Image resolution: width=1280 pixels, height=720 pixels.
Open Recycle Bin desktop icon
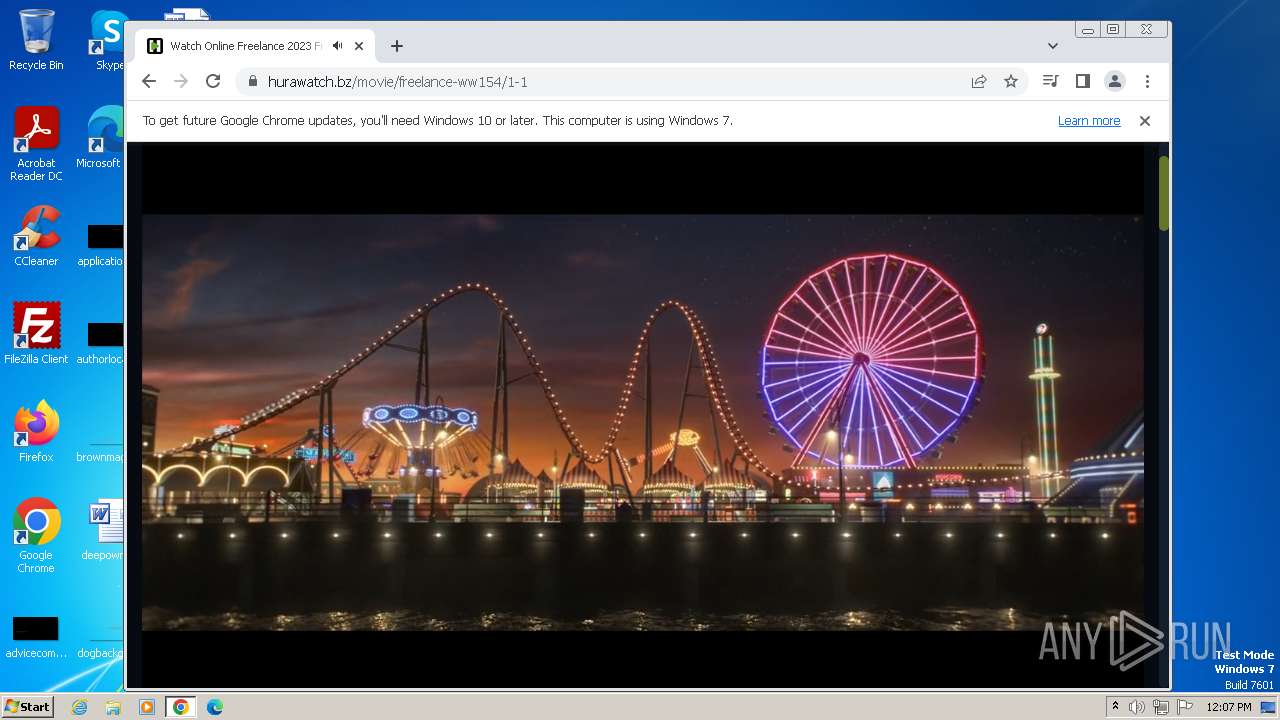click(36, 40)
